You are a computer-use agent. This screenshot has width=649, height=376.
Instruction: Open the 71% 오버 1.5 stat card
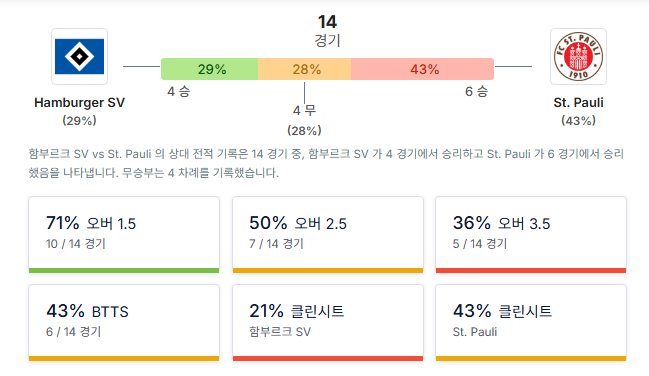click(124, 235)
